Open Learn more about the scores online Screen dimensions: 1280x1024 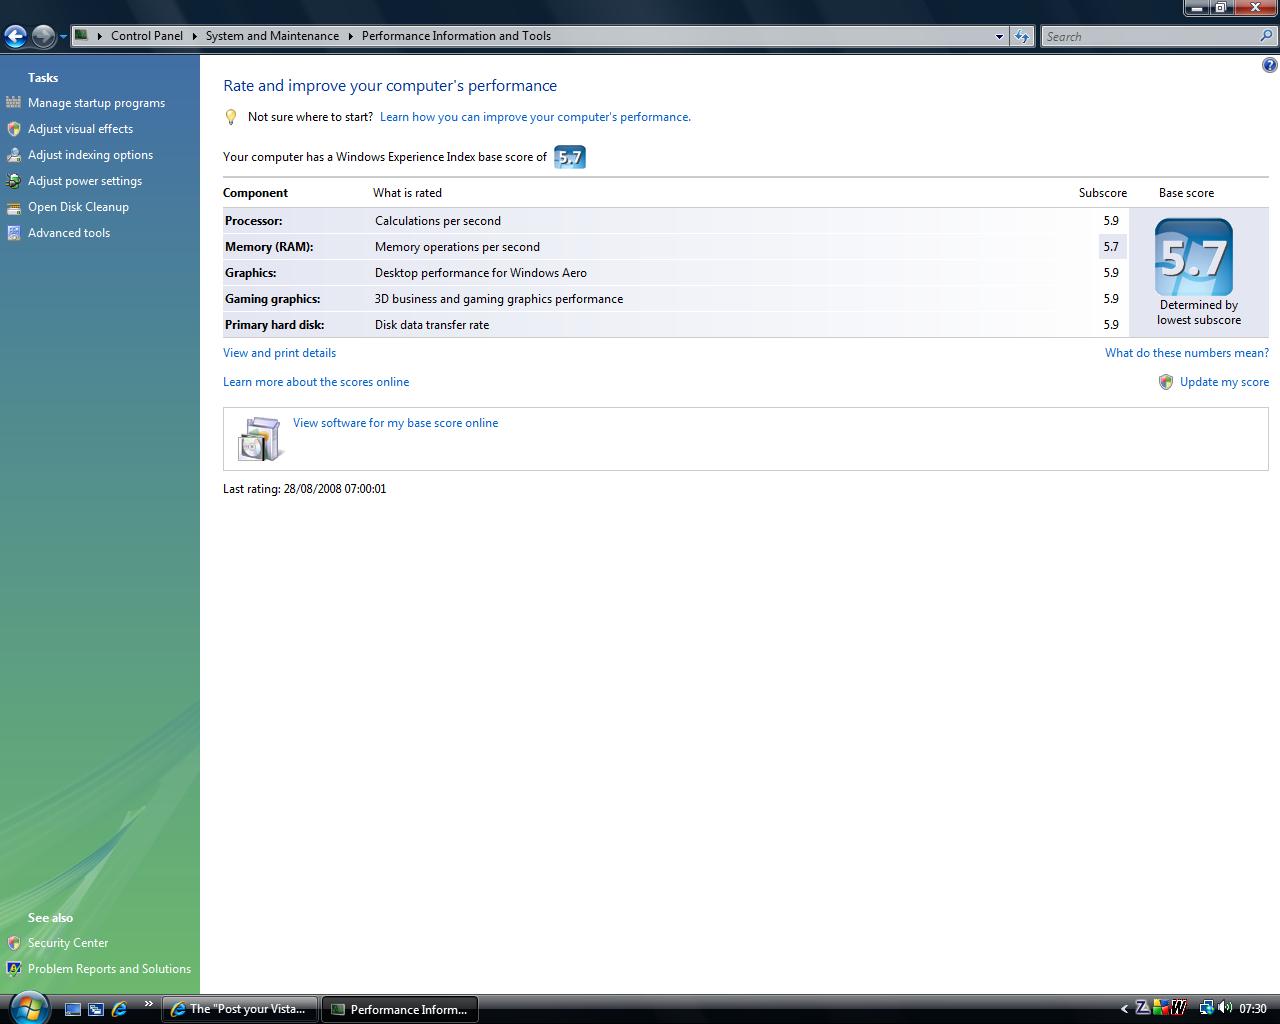pyautogui.click(x=316, y=382)
